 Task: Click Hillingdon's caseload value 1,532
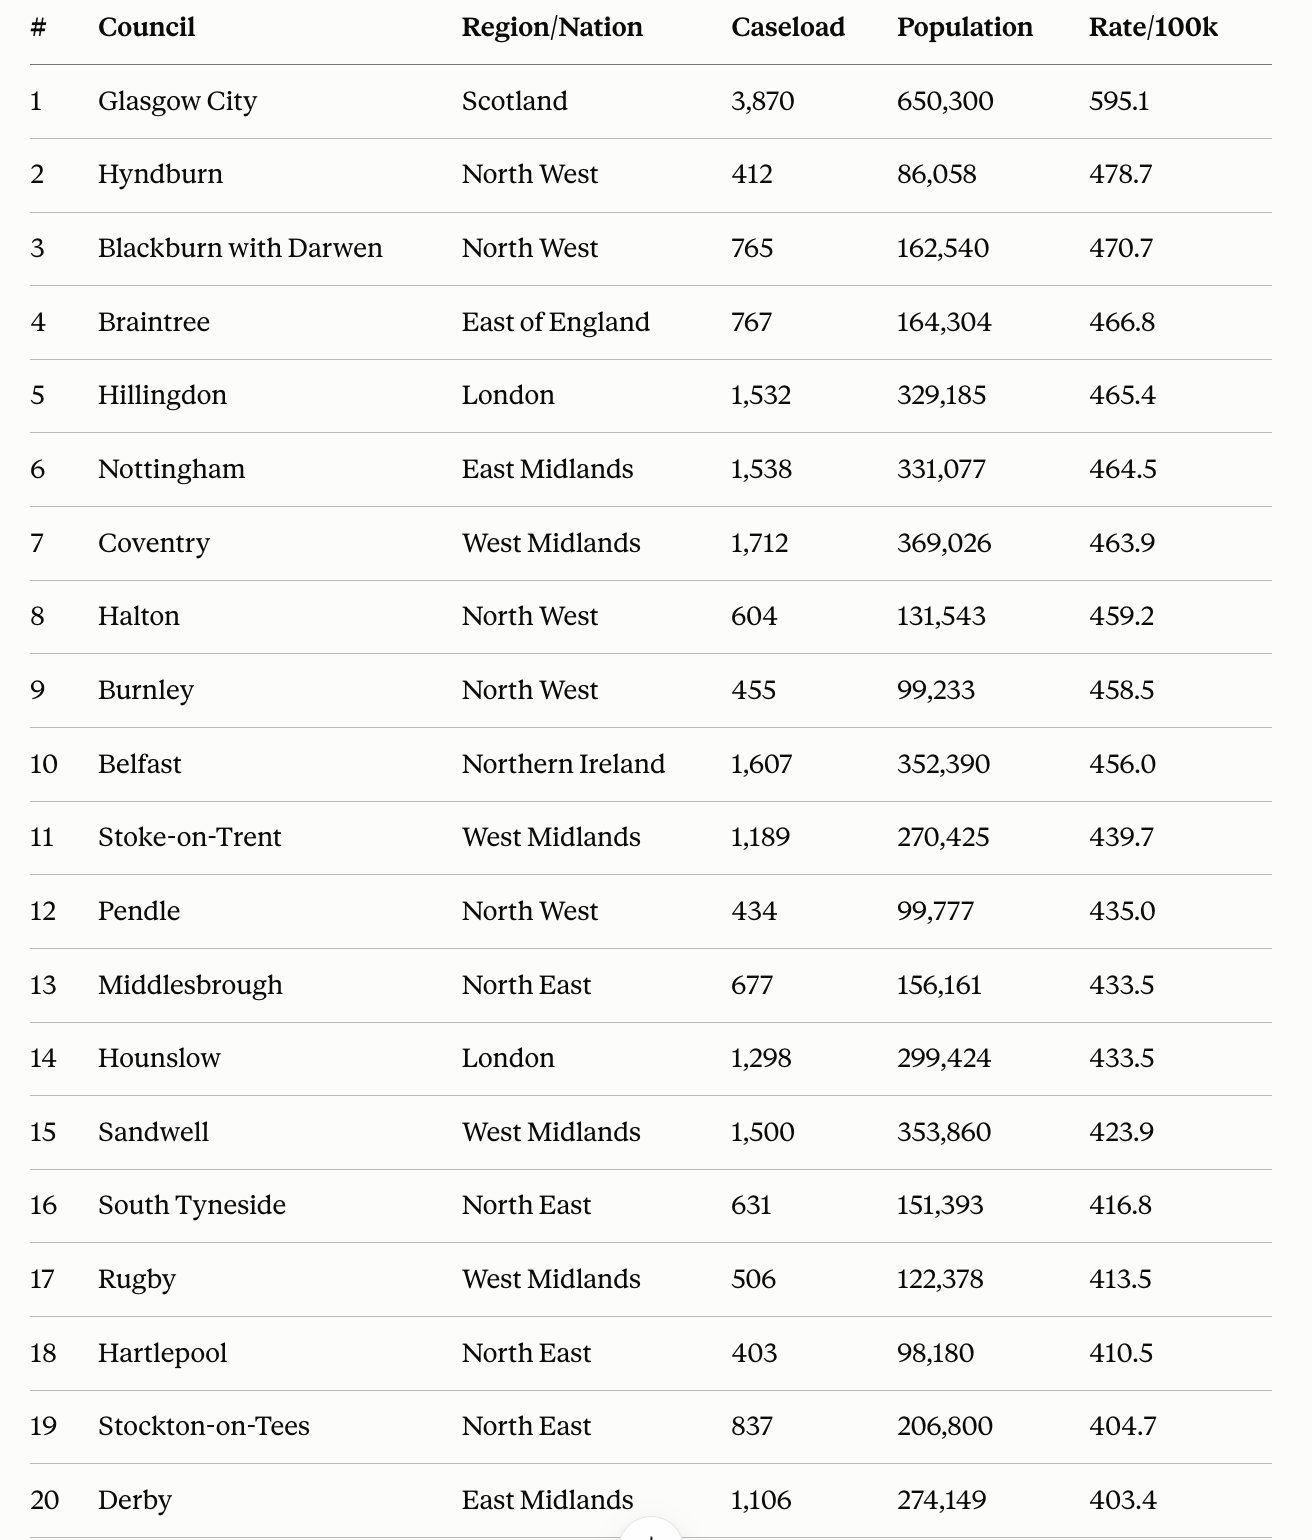point(761,396)
